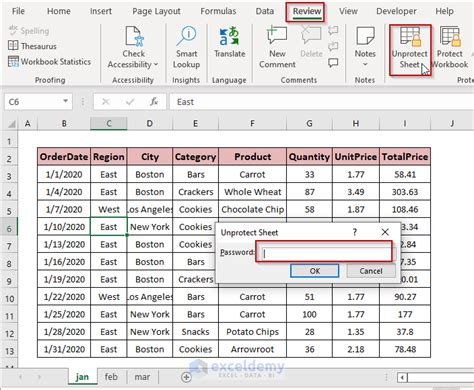The image size is (474, 390).
Task: Click the OrderDate header cell
Action: tap(64, 157)
